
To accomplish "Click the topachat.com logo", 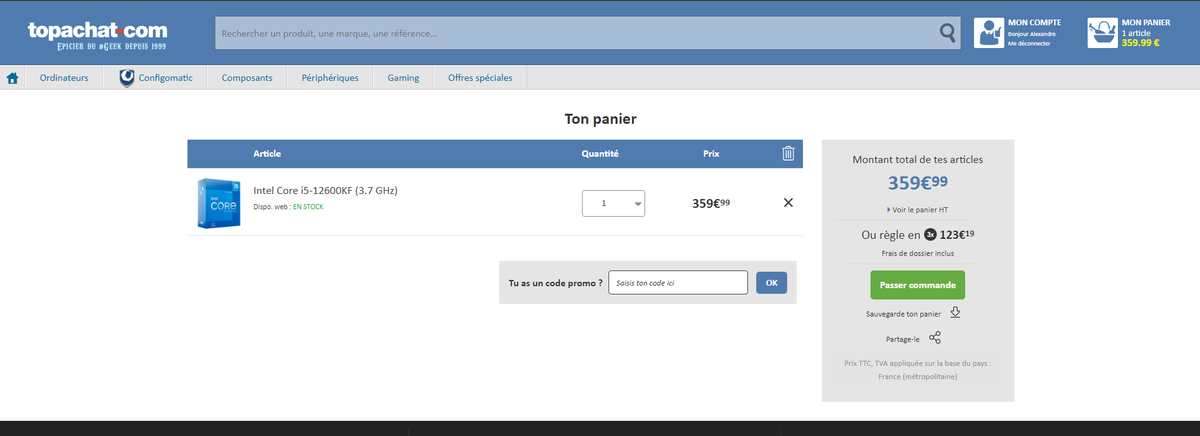I will click(x=98, y=37).
